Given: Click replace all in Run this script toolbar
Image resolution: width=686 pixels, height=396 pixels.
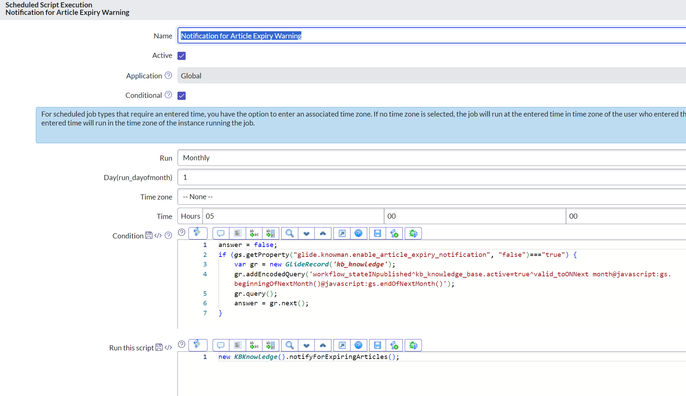Looking at the screenshot, I should pos(271,346).
